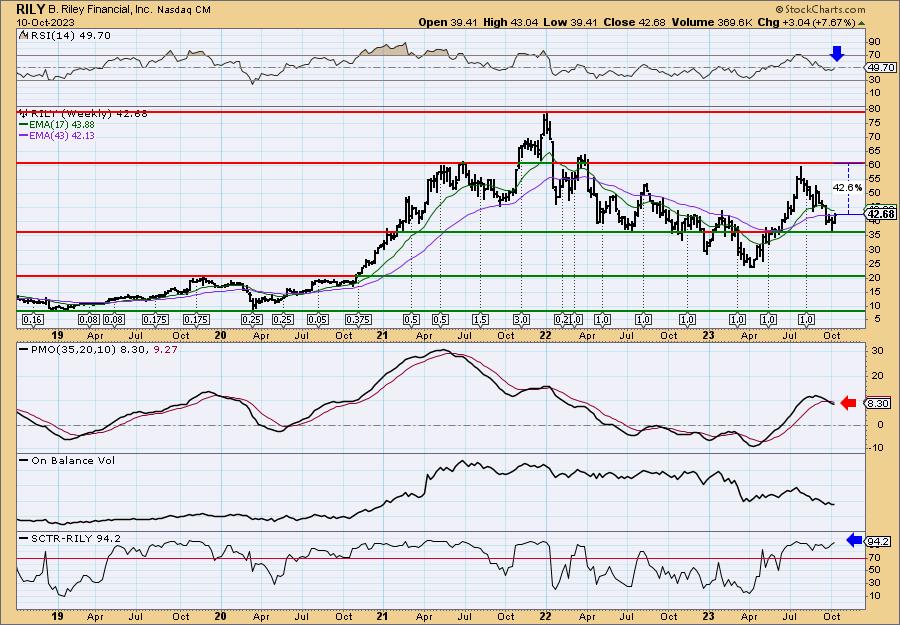The height and width of the screenshot is (625, 900).
Task: Click the SCTR-RILY 94.2 legend label
Action: (75, 538)
